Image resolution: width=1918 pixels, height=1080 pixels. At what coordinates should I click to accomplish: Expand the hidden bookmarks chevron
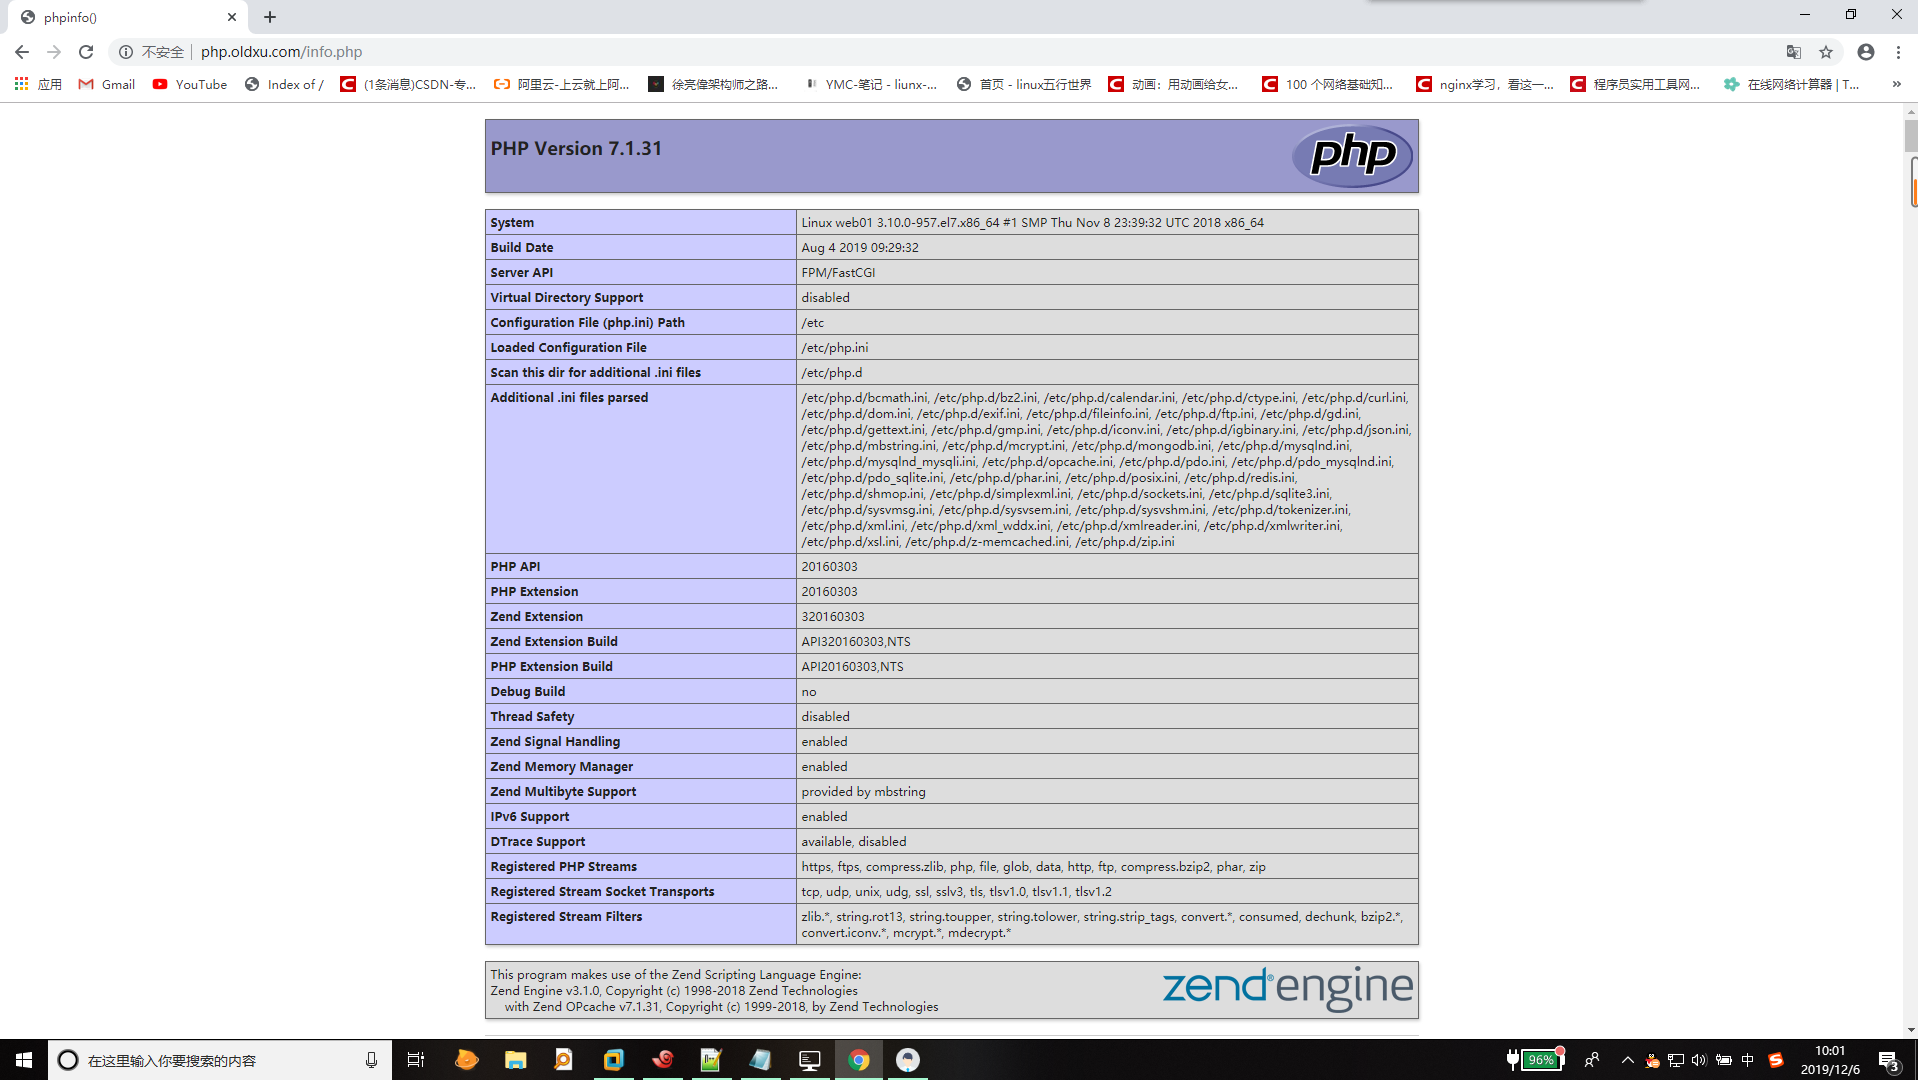click(1896, 84)
